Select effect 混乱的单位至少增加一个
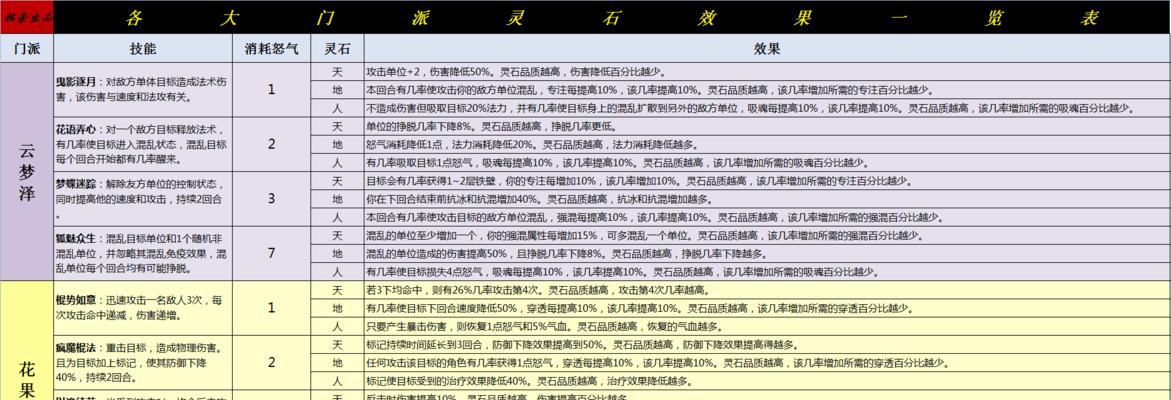 767,235
